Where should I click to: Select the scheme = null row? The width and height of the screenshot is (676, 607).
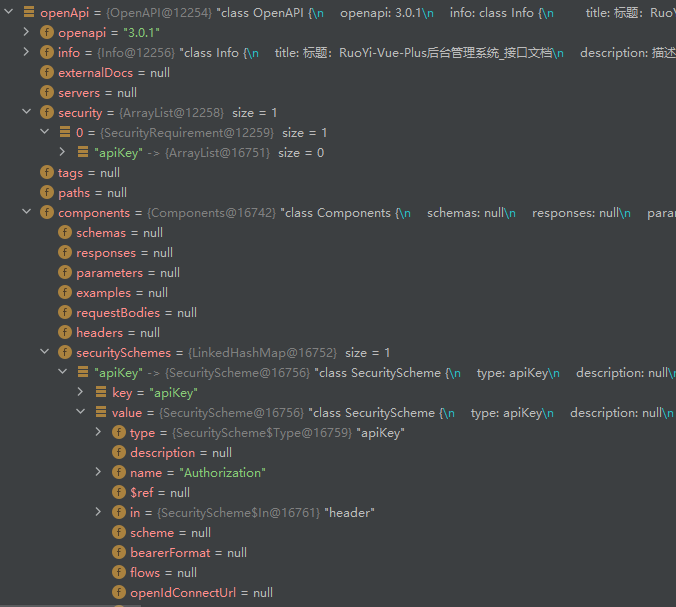point(338,532)
